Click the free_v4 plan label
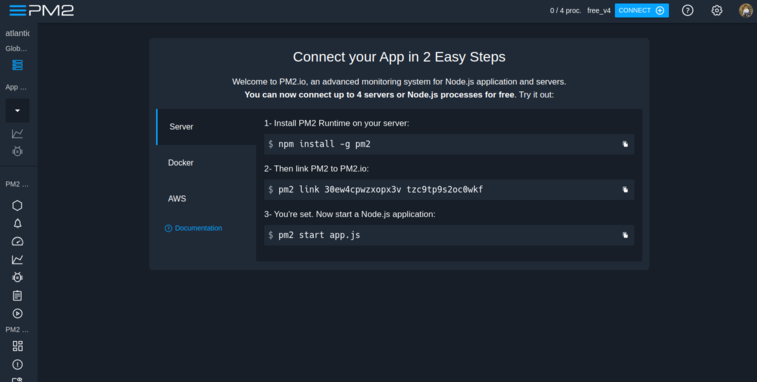 [x=599, y=10]
